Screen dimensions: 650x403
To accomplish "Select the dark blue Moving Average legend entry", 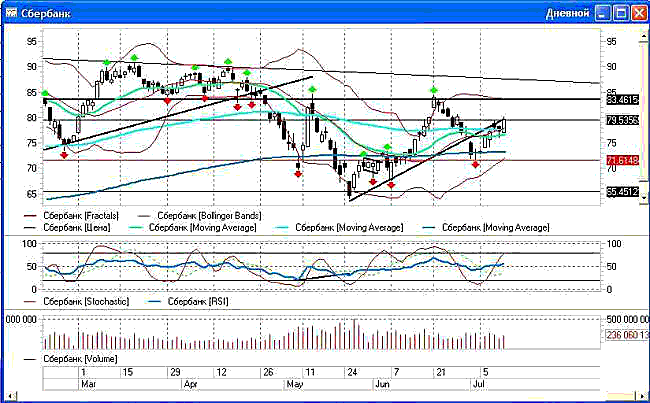I will (x=486, y=228).
